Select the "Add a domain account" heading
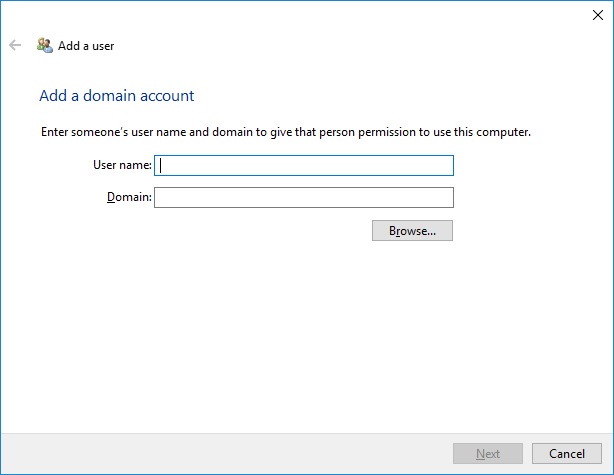 point(117,96)
